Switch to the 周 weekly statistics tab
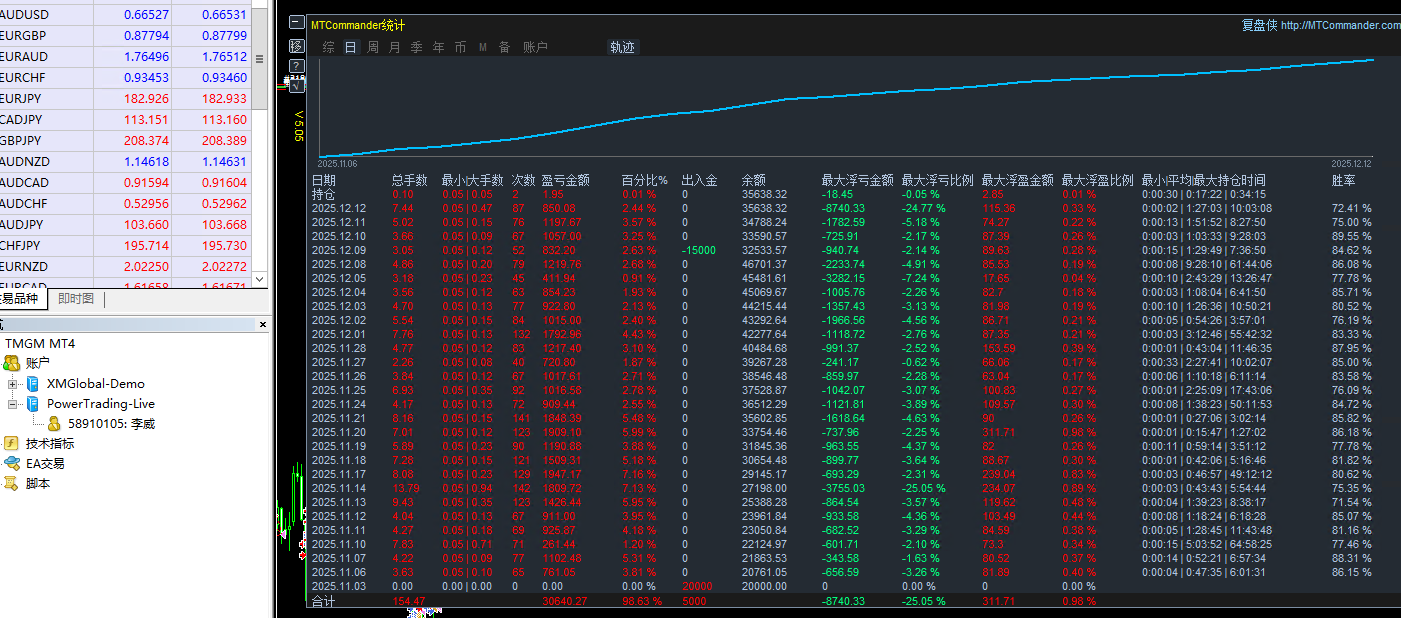 click(372, 47)
